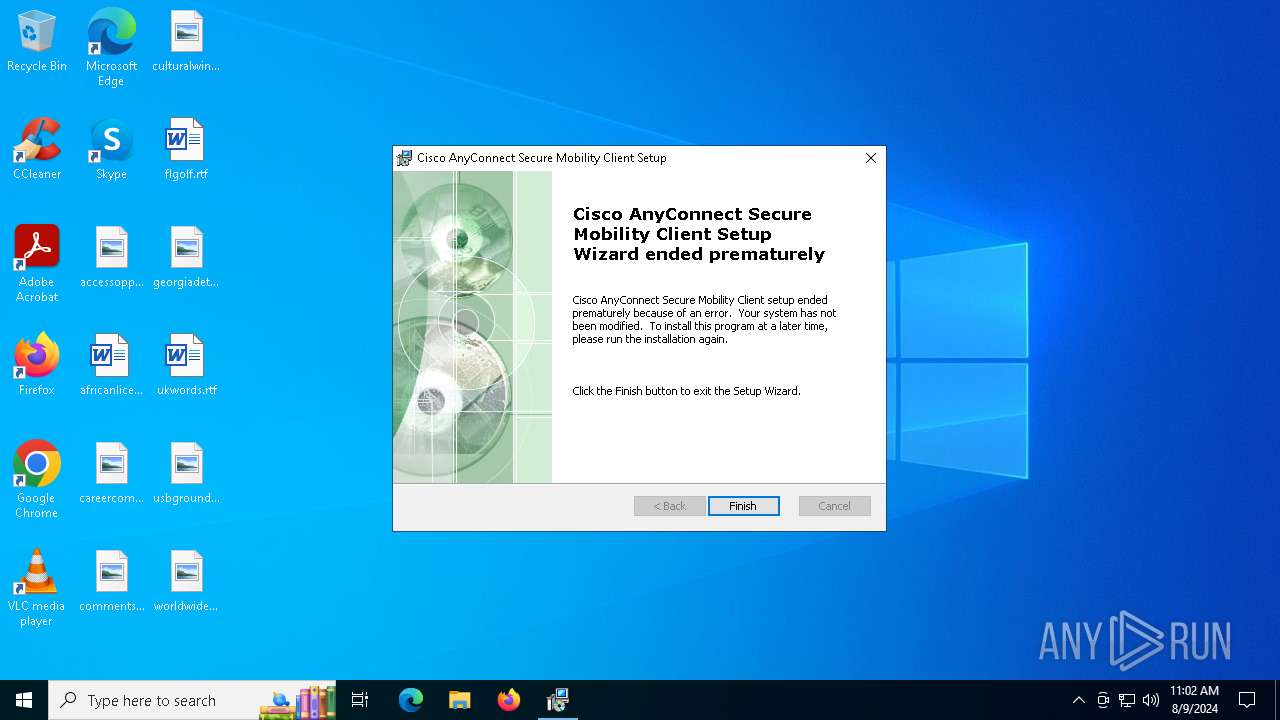Launch Firefox from the taskbar
This screenshot has height=720, width=1280.
pos(508,700)
